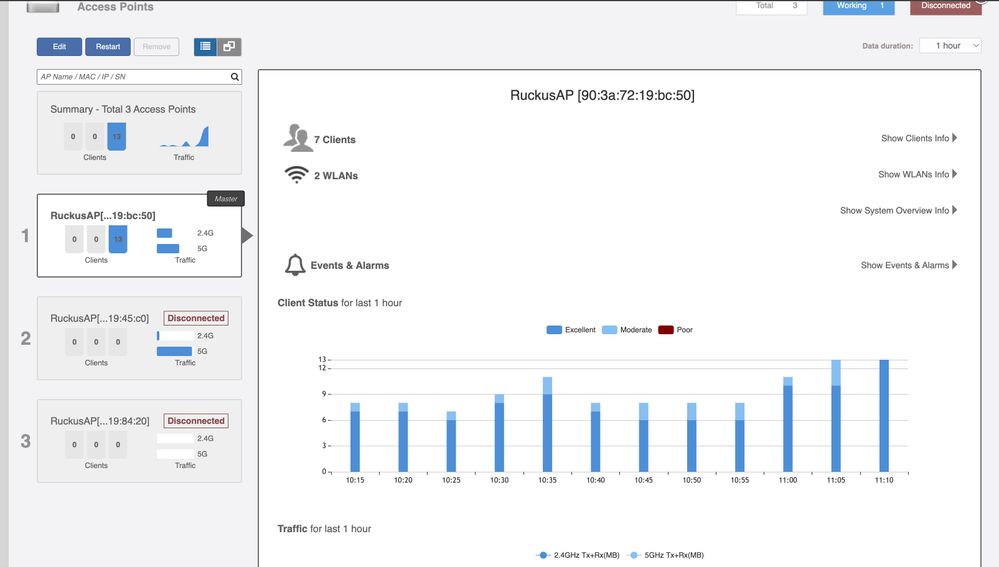Expand Show System Overview Info
This screenshot has width=999, height=567.
[898, 211]
